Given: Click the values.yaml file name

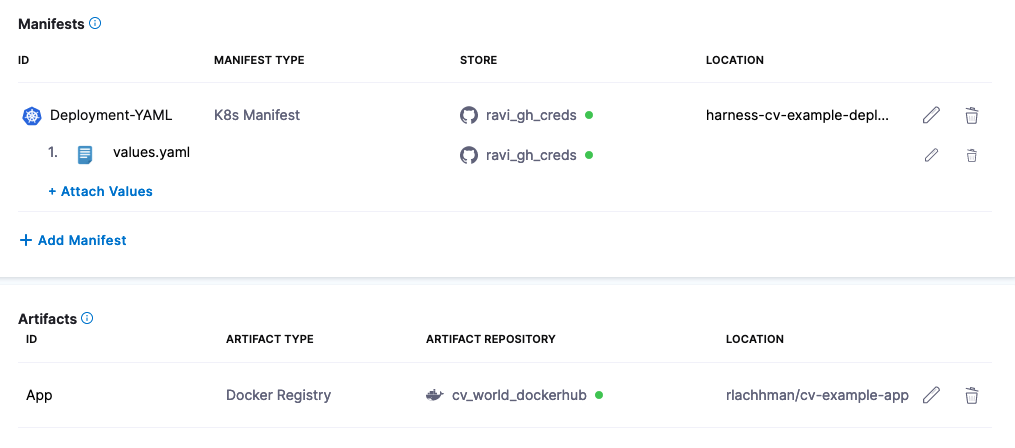Looking at the screenshot, I should [151, 153].
